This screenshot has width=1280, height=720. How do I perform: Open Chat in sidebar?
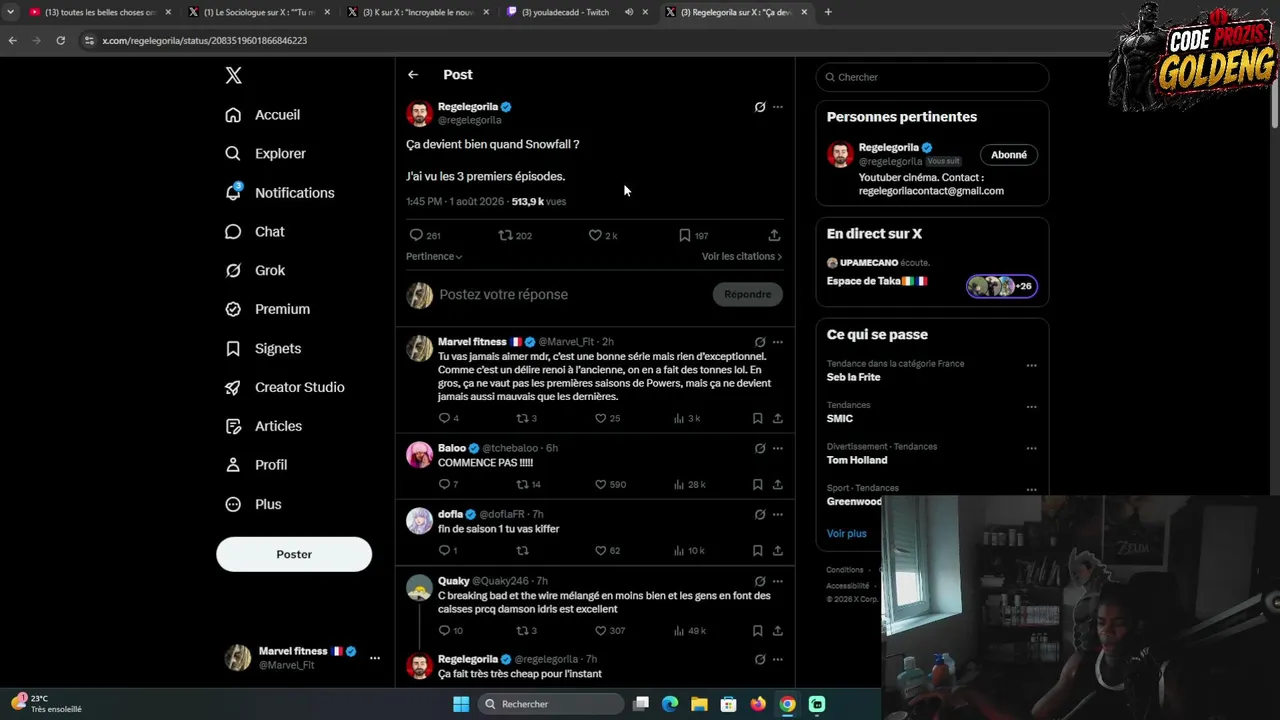[x=255, y=232]
